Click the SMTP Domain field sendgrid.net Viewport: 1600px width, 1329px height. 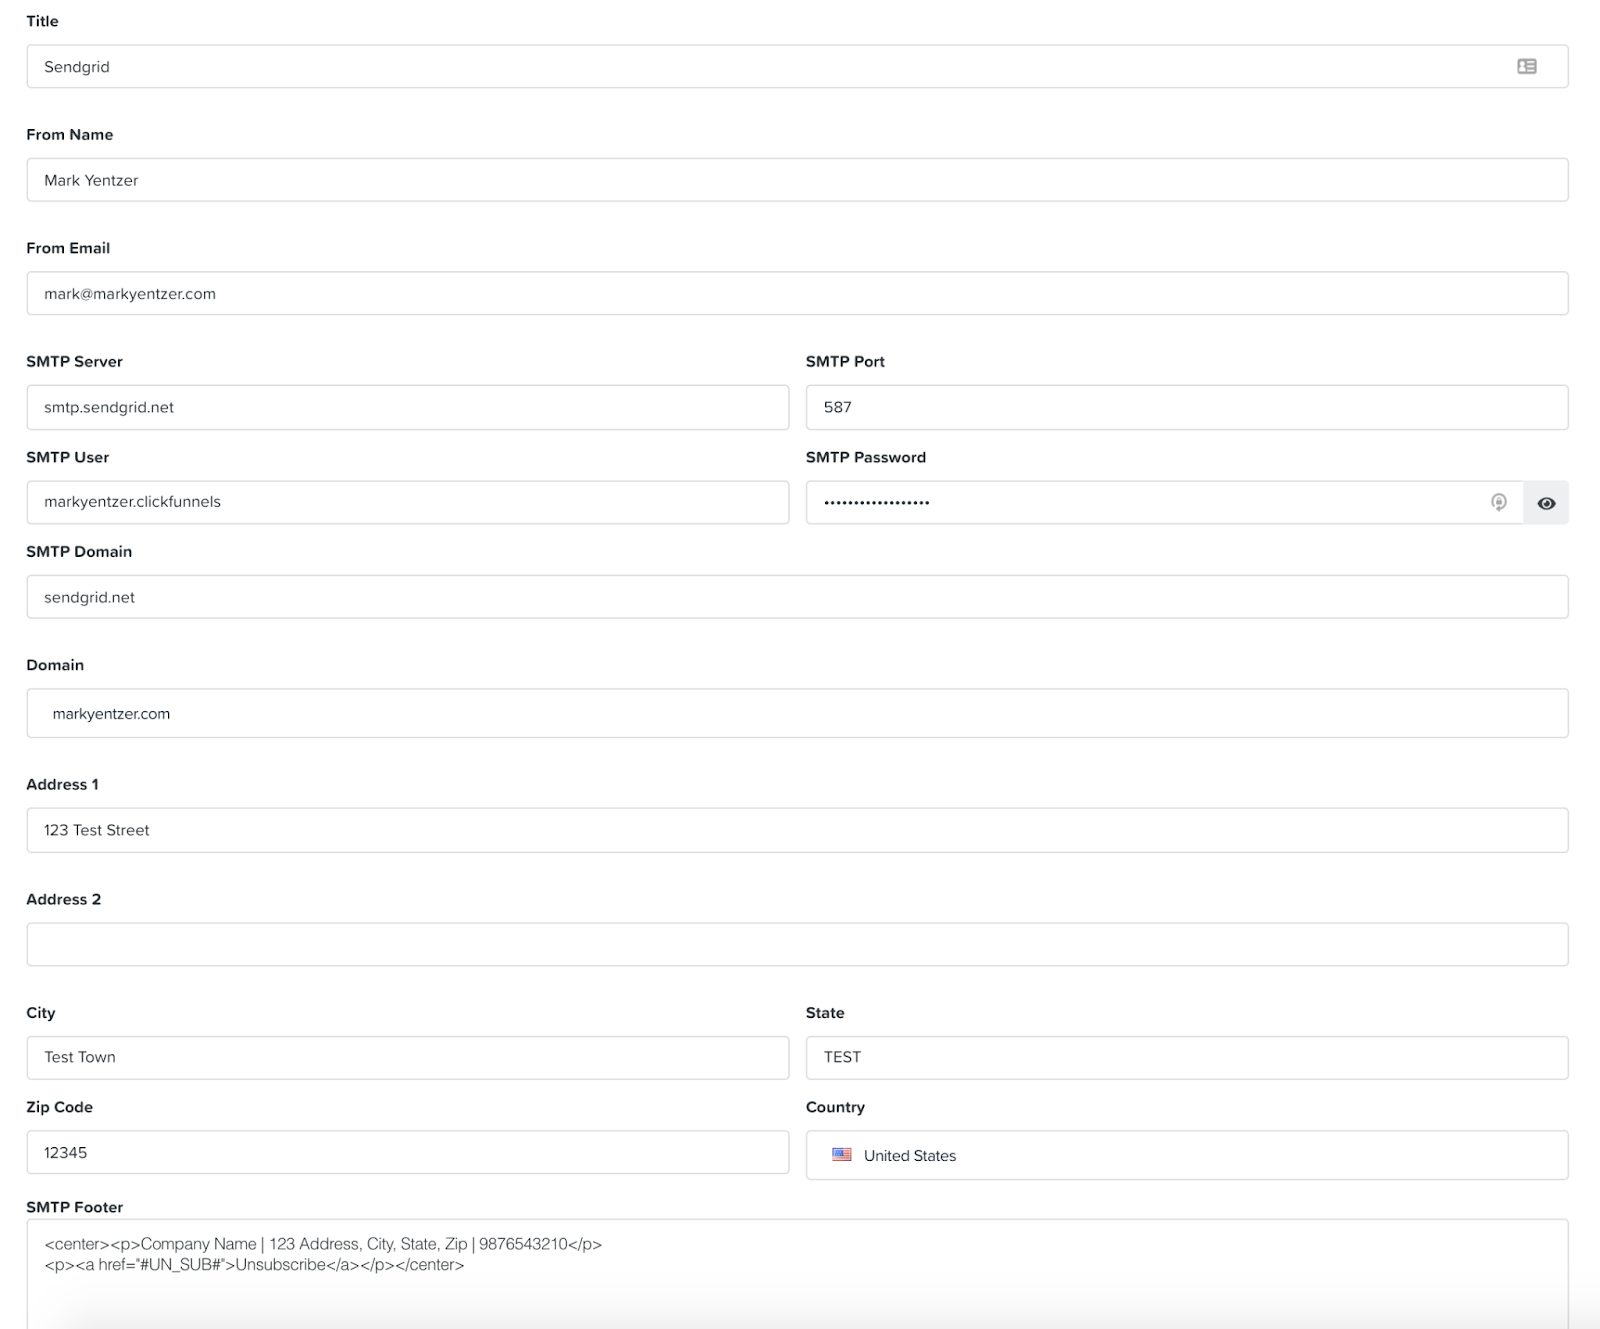pyautogui.click(x=797, y=597)
